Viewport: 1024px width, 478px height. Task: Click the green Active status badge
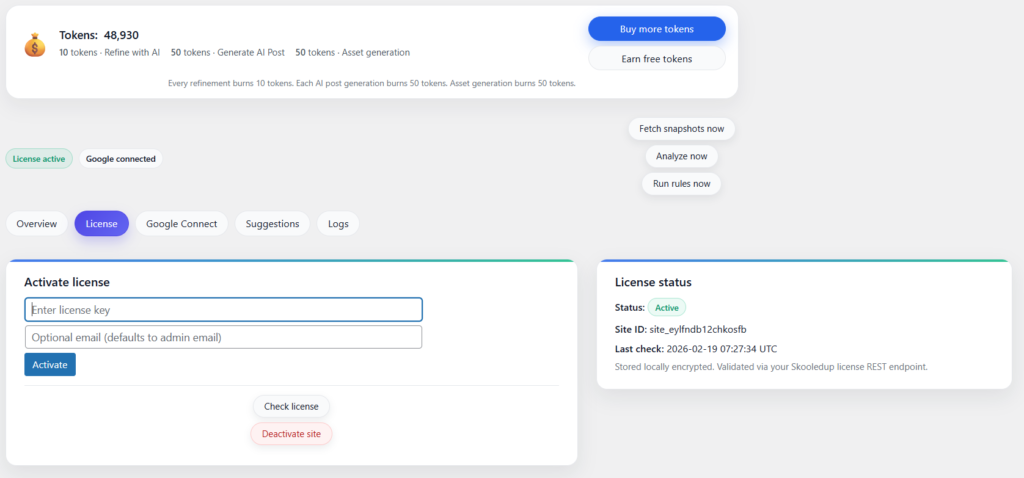pos(667,308)
